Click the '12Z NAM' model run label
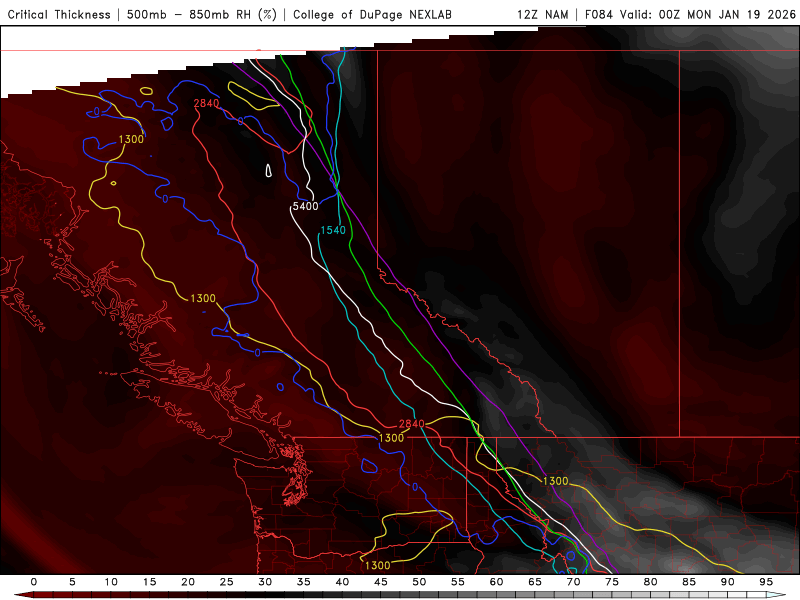This screenshot has width=800, height=600. click(x=543, y=15)
